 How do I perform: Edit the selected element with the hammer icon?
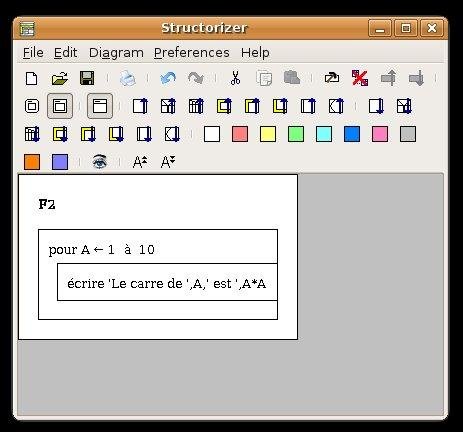332,78
